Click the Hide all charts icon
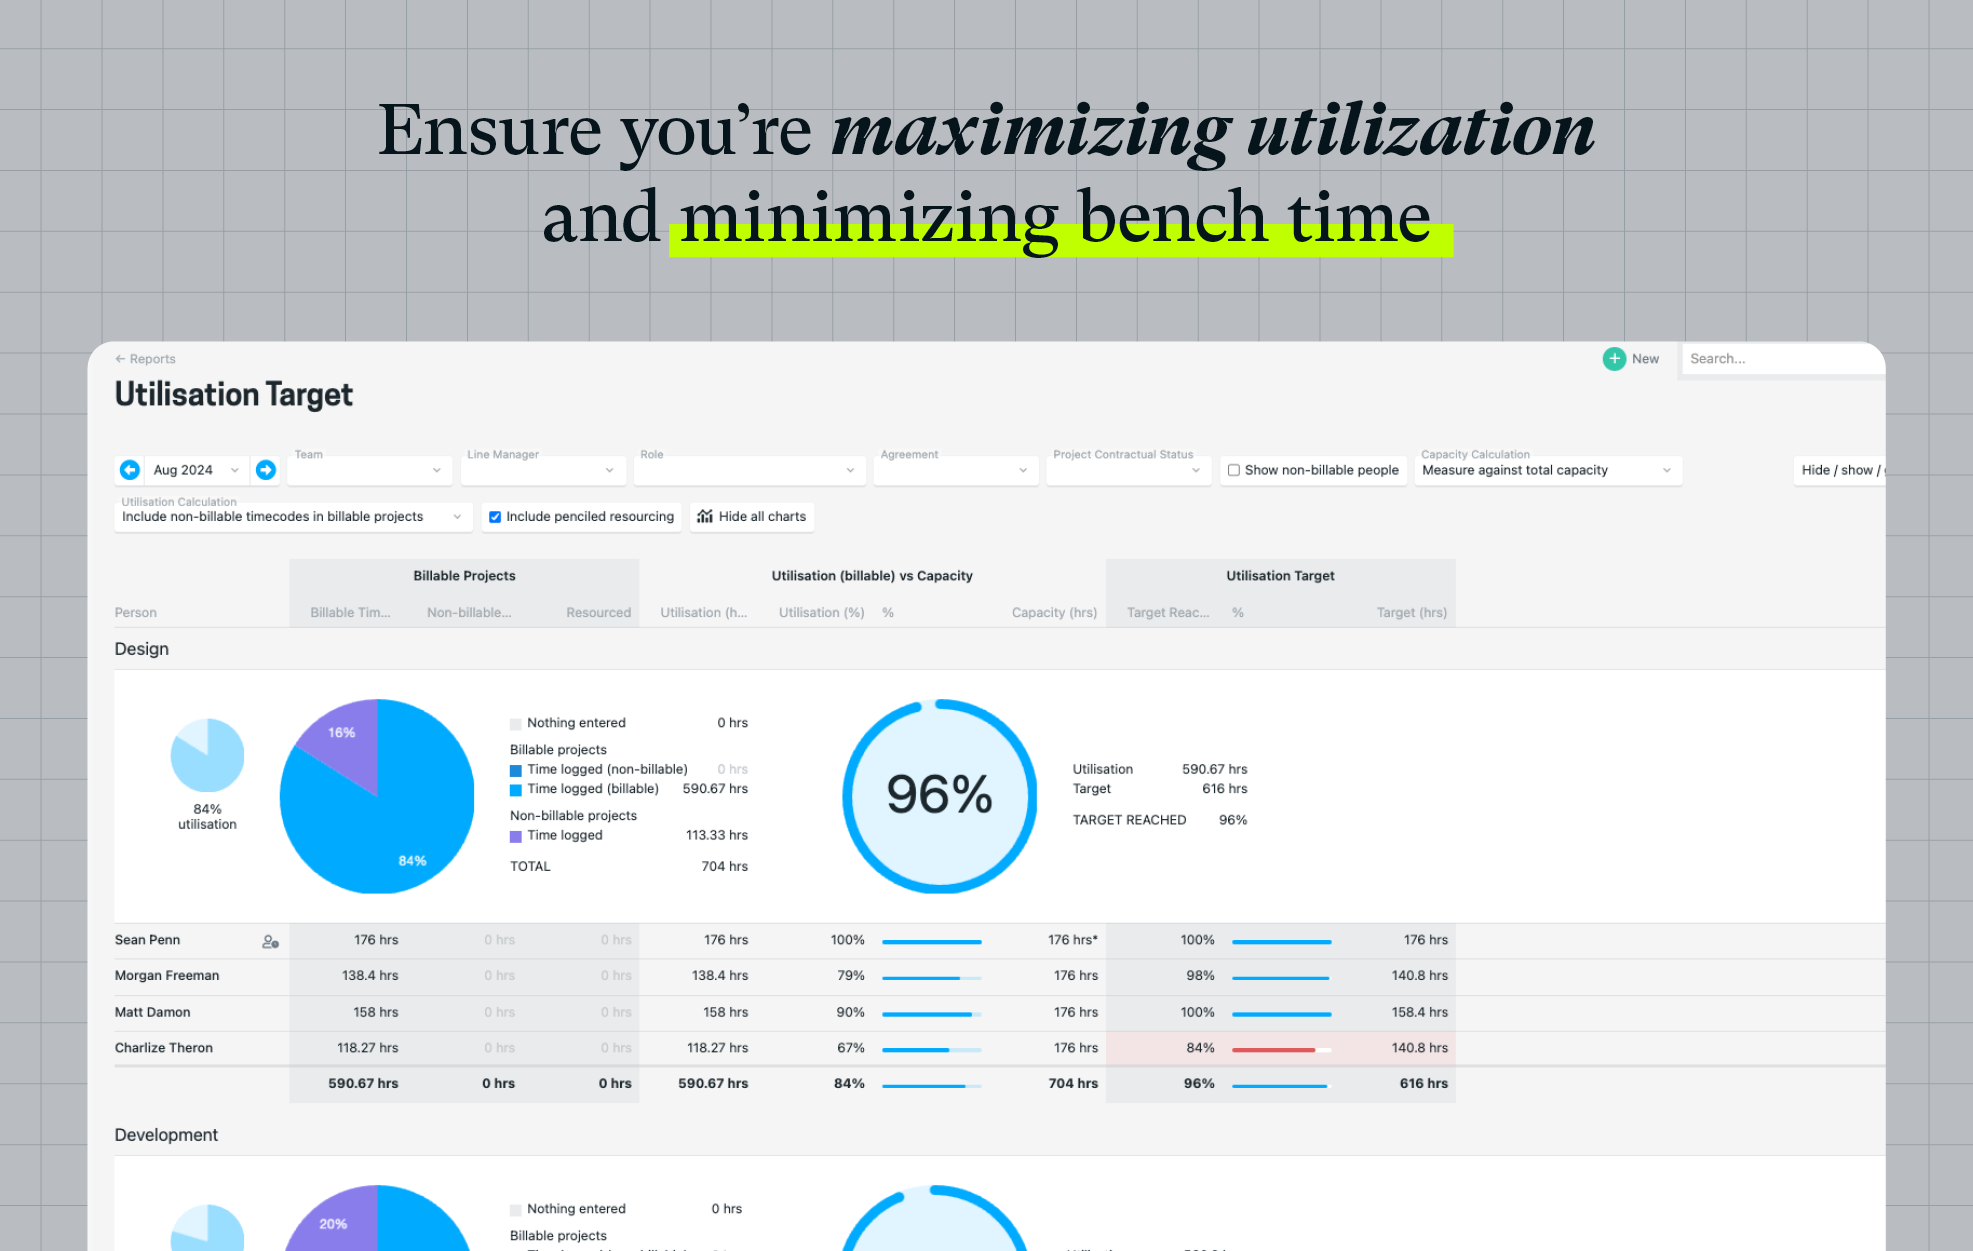 [x=706, y=516]
